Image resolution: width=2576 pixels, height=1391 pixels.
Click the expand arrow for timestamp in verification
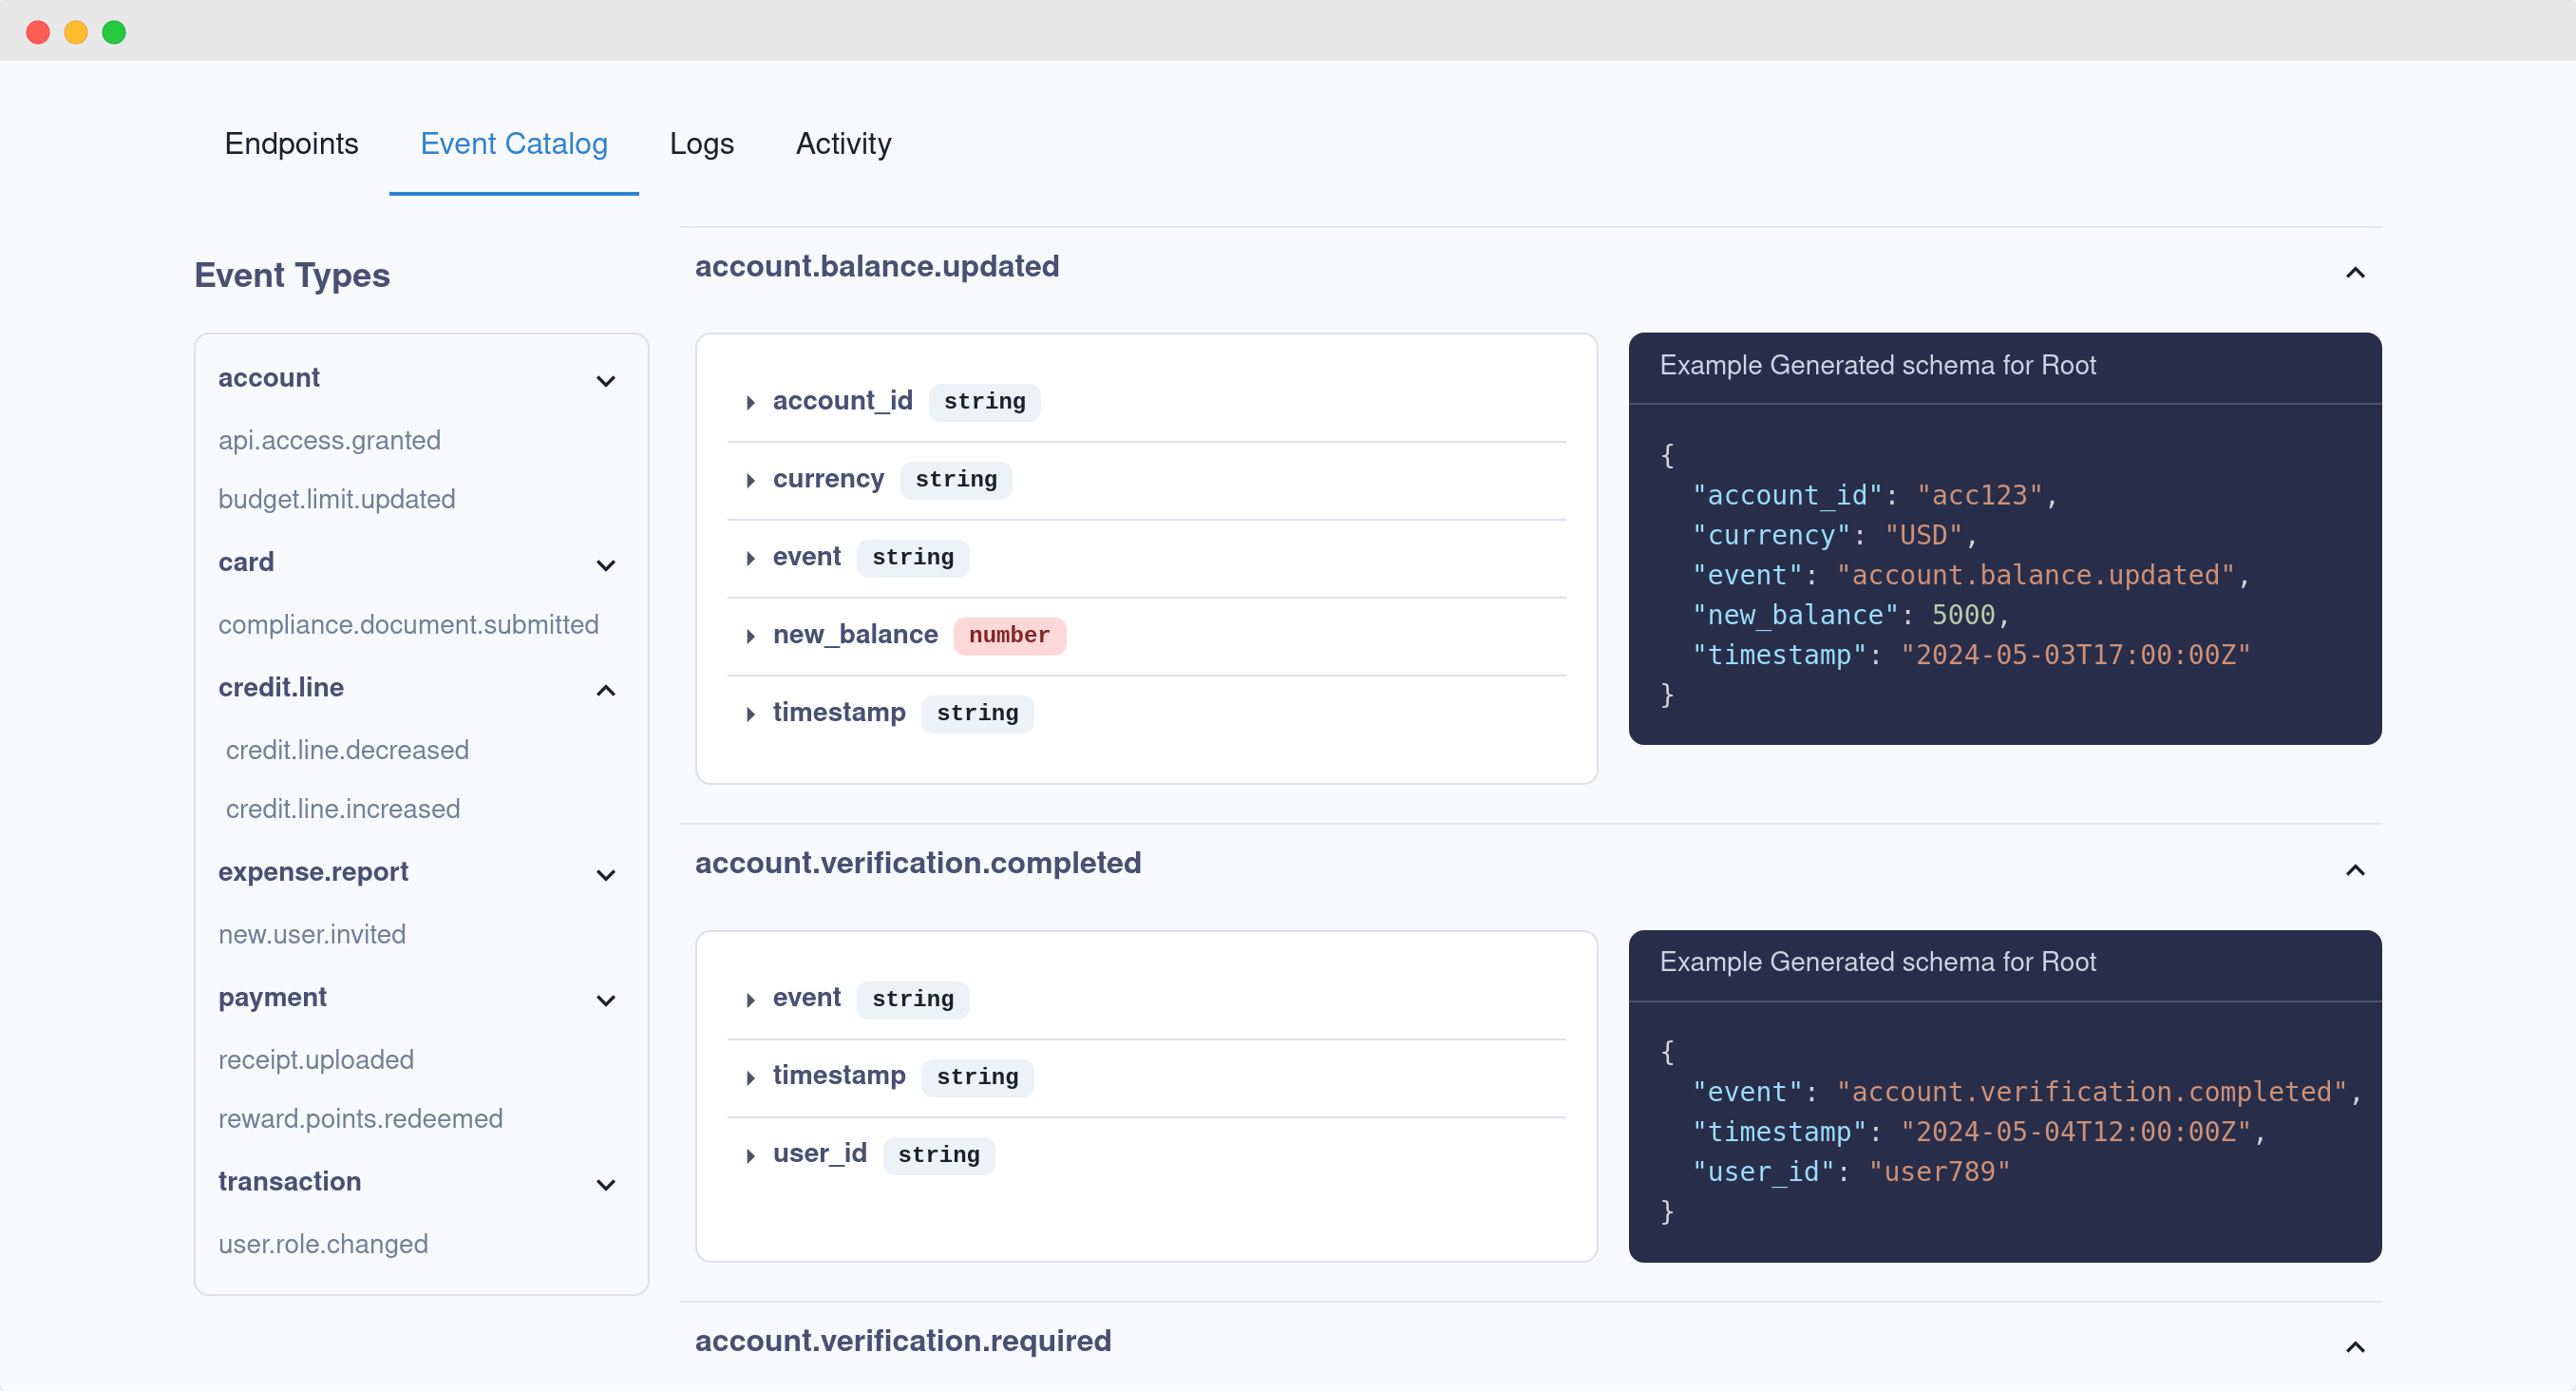pyautogui.click(x=751, y=1076)
